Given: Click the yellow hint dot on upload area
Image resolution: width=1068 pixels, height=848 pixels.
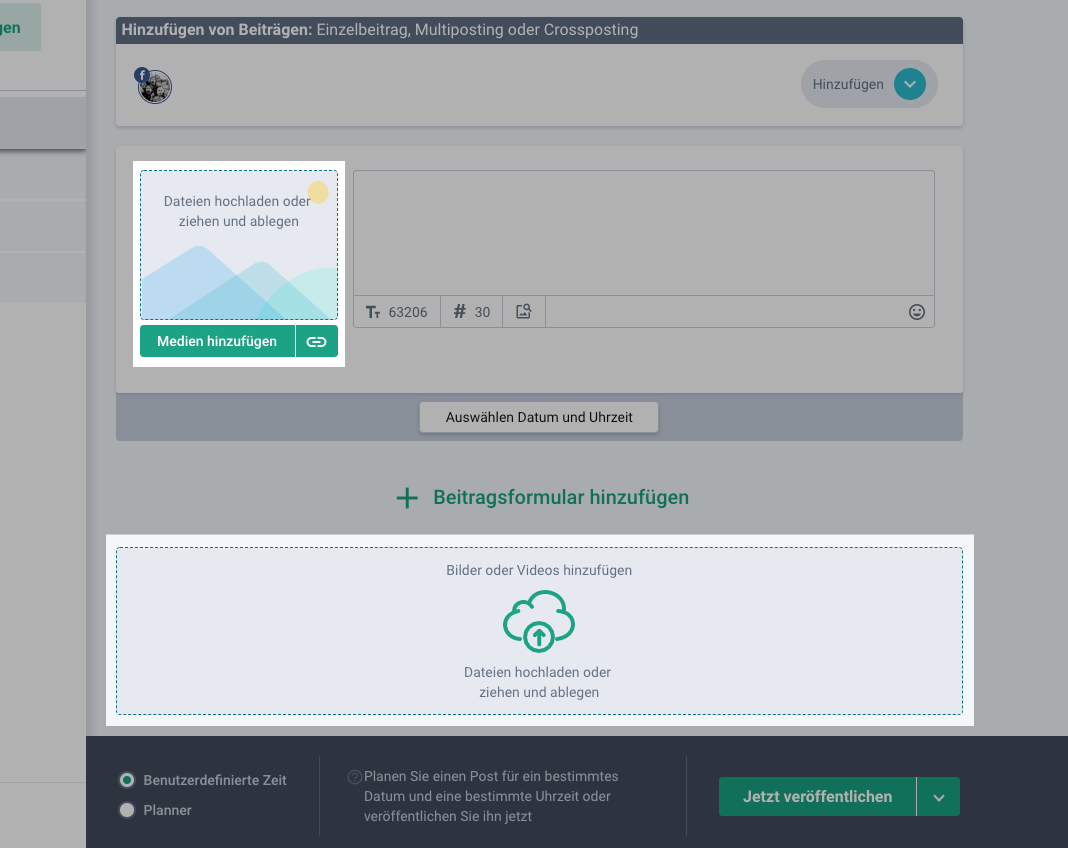Looking at the screenshot, I should 318,192.
